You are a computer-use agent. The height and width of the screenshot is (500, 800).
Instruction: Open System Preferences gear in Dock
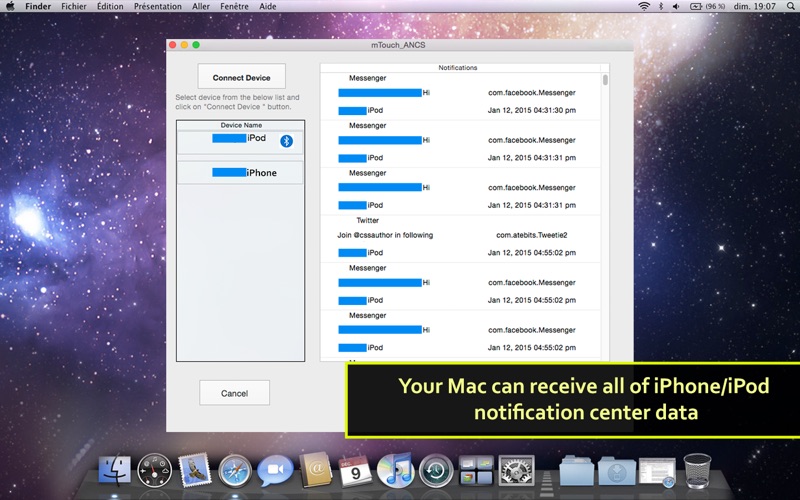pos(516,470)
